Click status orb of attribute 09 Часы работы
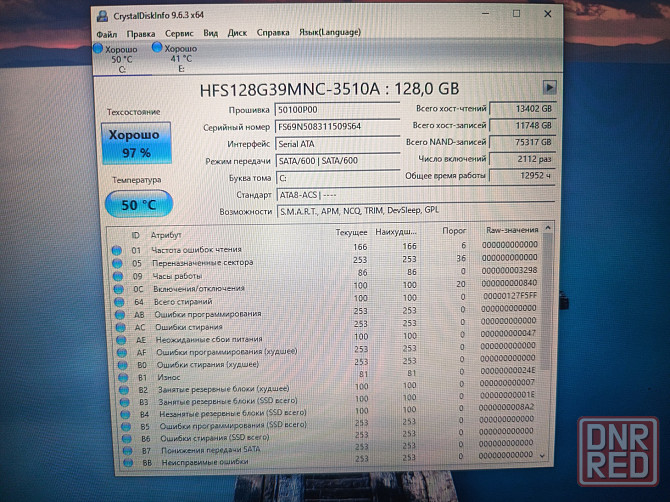Screen dimensions: 670x502 pyautogui.click(x=118, y=276)
